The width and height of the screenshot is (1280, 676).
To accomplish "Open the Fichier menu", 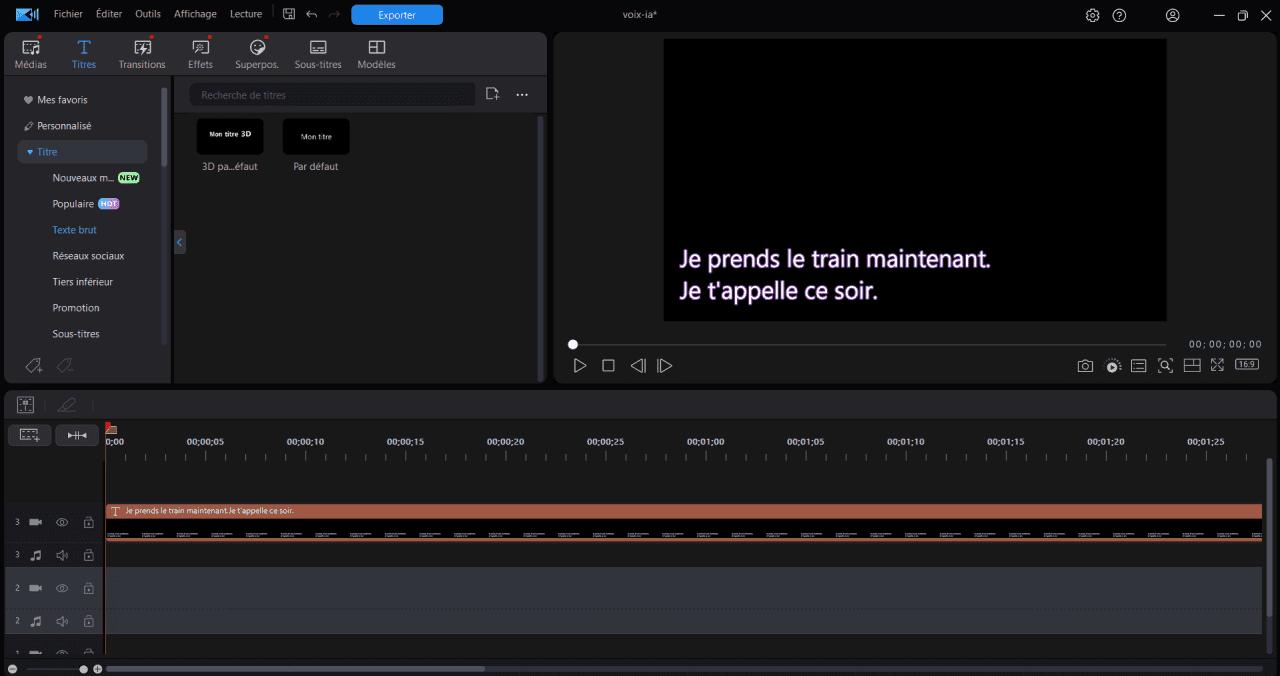I will (x=68, y=14).
